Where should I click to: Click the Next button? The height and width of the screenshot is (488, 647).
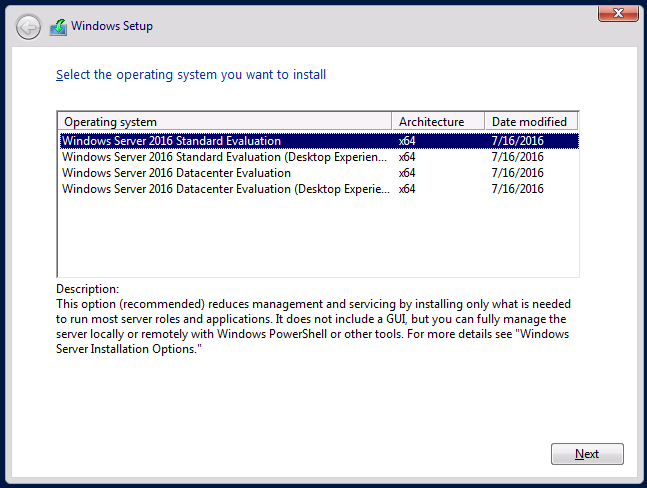click(587, 454)
